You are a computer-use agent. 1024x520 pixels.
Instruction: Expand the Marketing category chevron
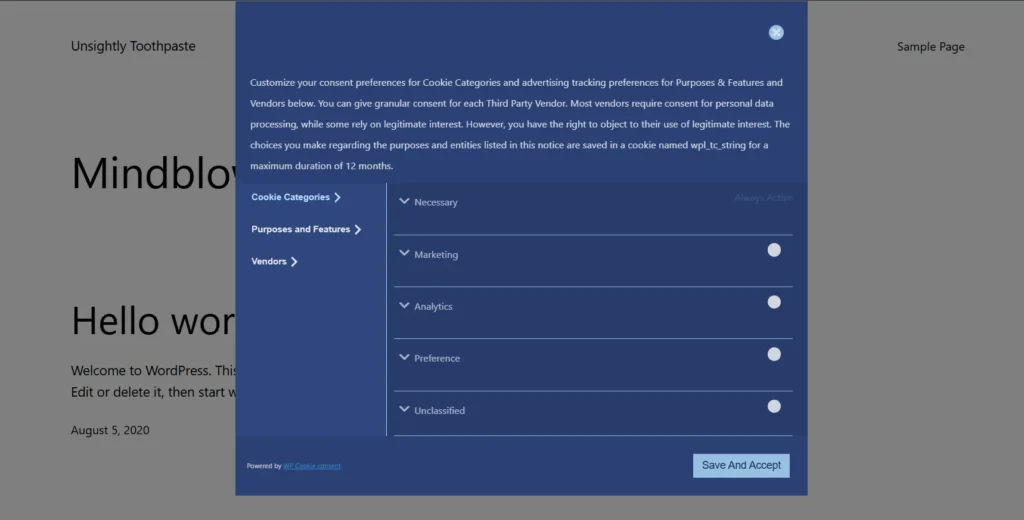[405, 253]
